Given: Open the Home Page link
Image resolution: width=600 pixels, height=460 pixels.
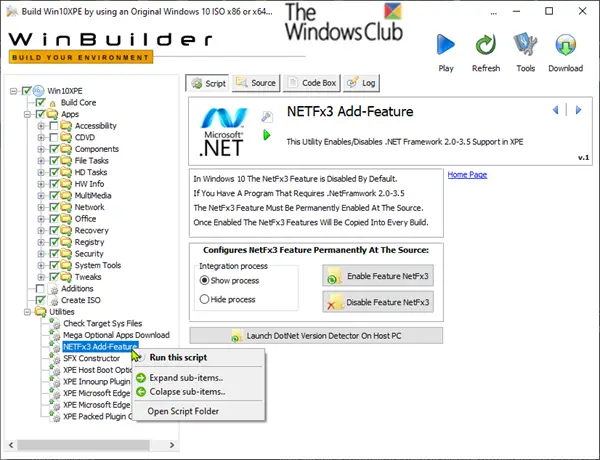Looking at the screenshot, I should (x=467, y=175).
